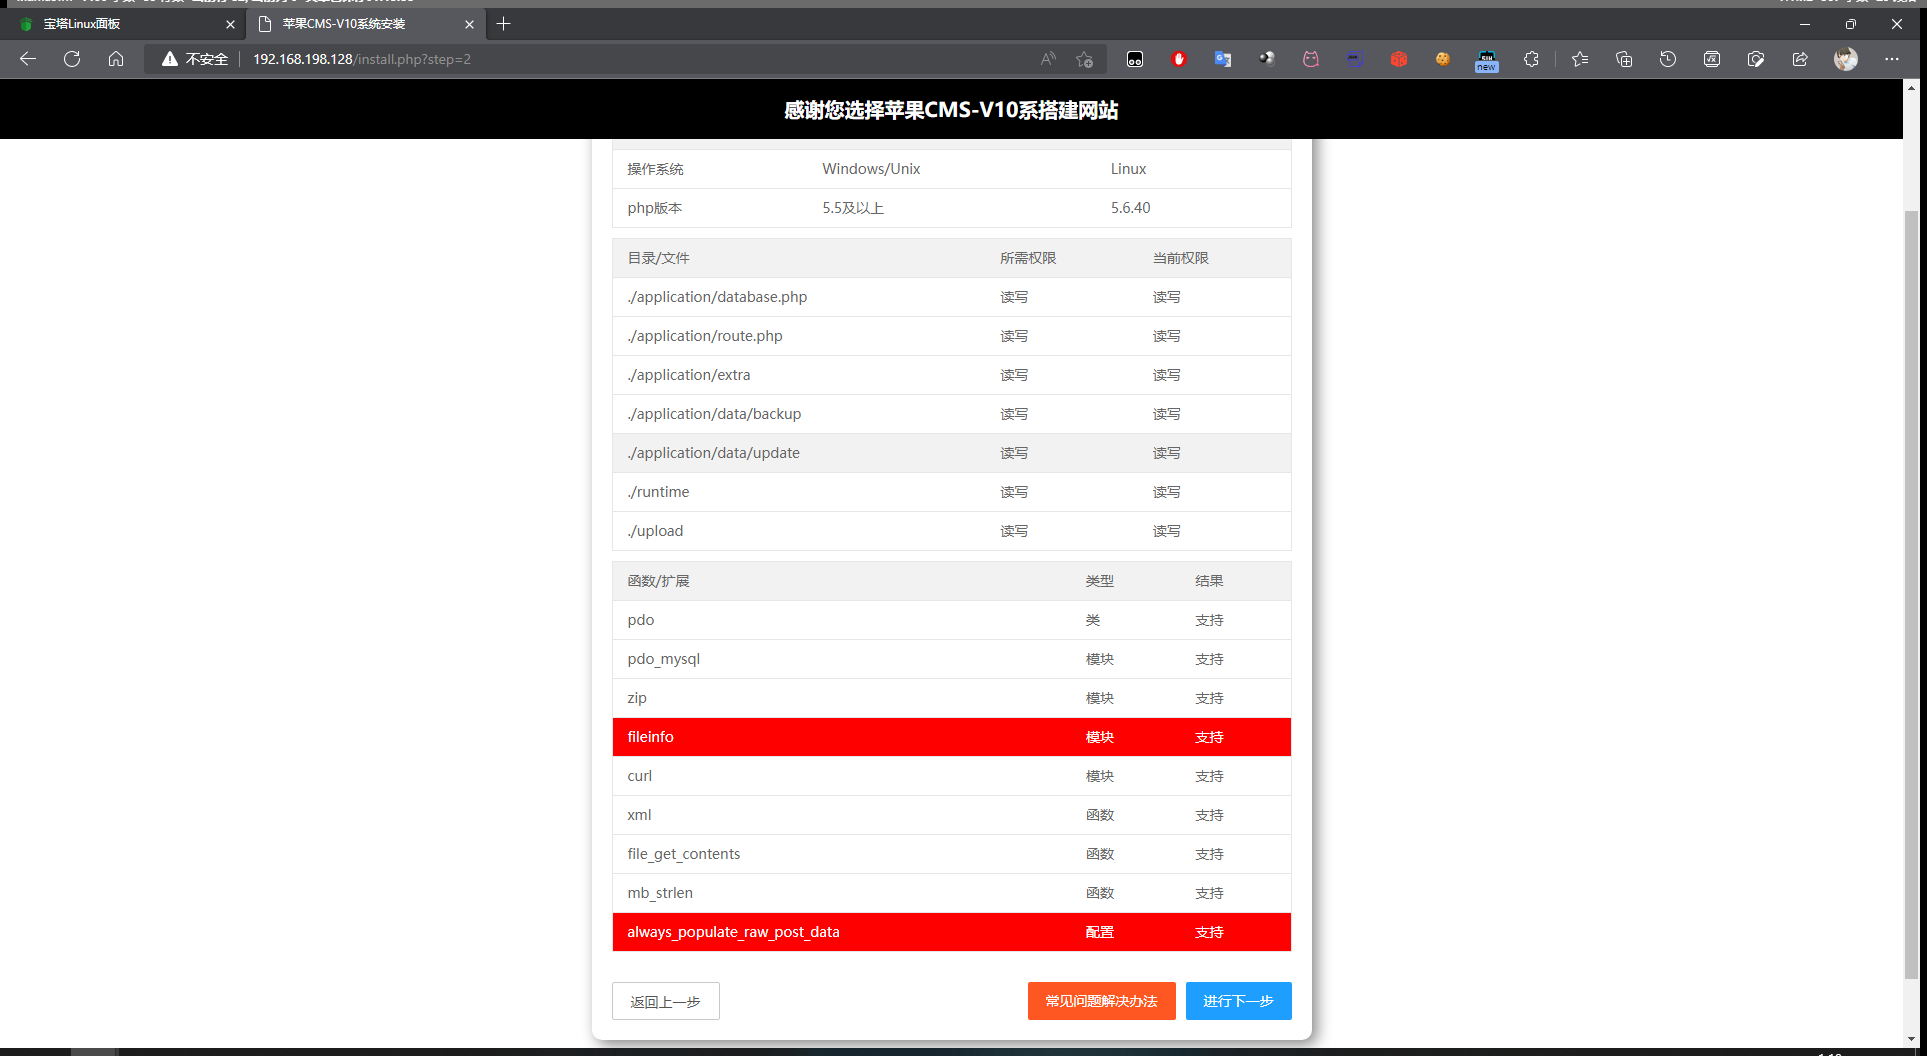The width and height of the screenshot is (1927, 1056).
Task: Focus the address bar URL
Action: (x=362, y=59)
